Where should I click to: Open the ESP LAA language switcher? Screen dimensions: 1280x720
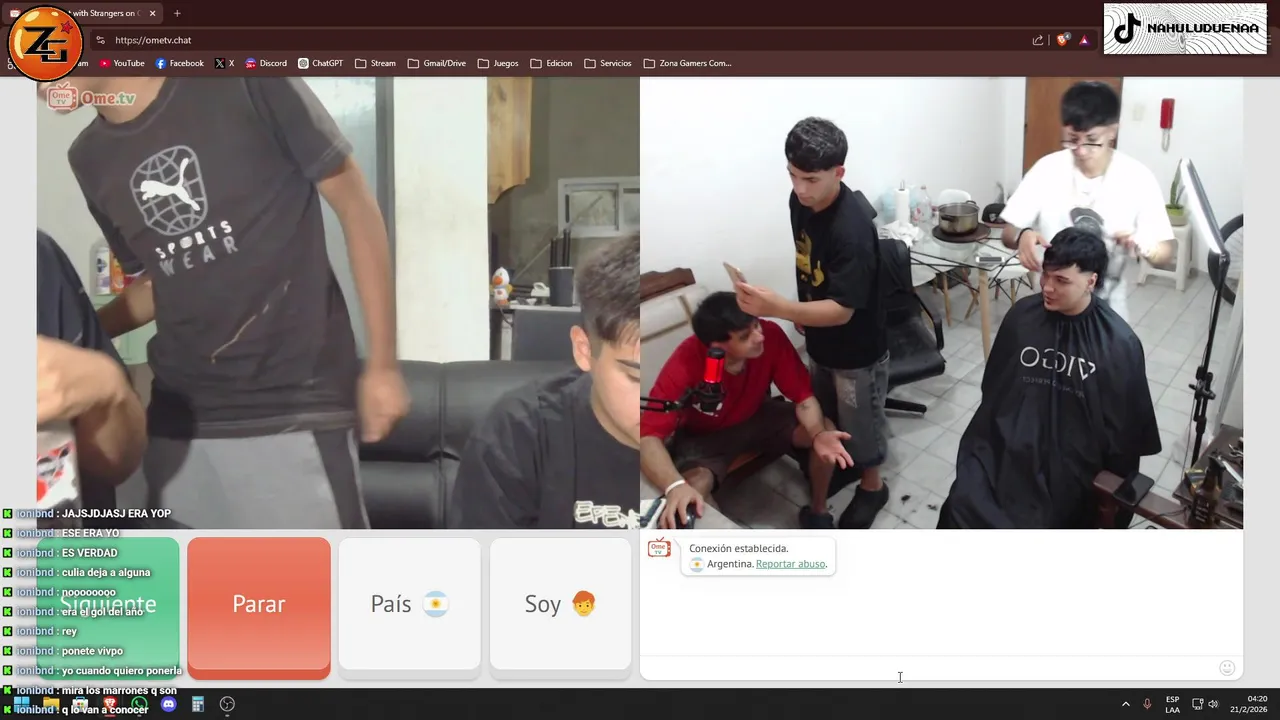[1172, 704]
